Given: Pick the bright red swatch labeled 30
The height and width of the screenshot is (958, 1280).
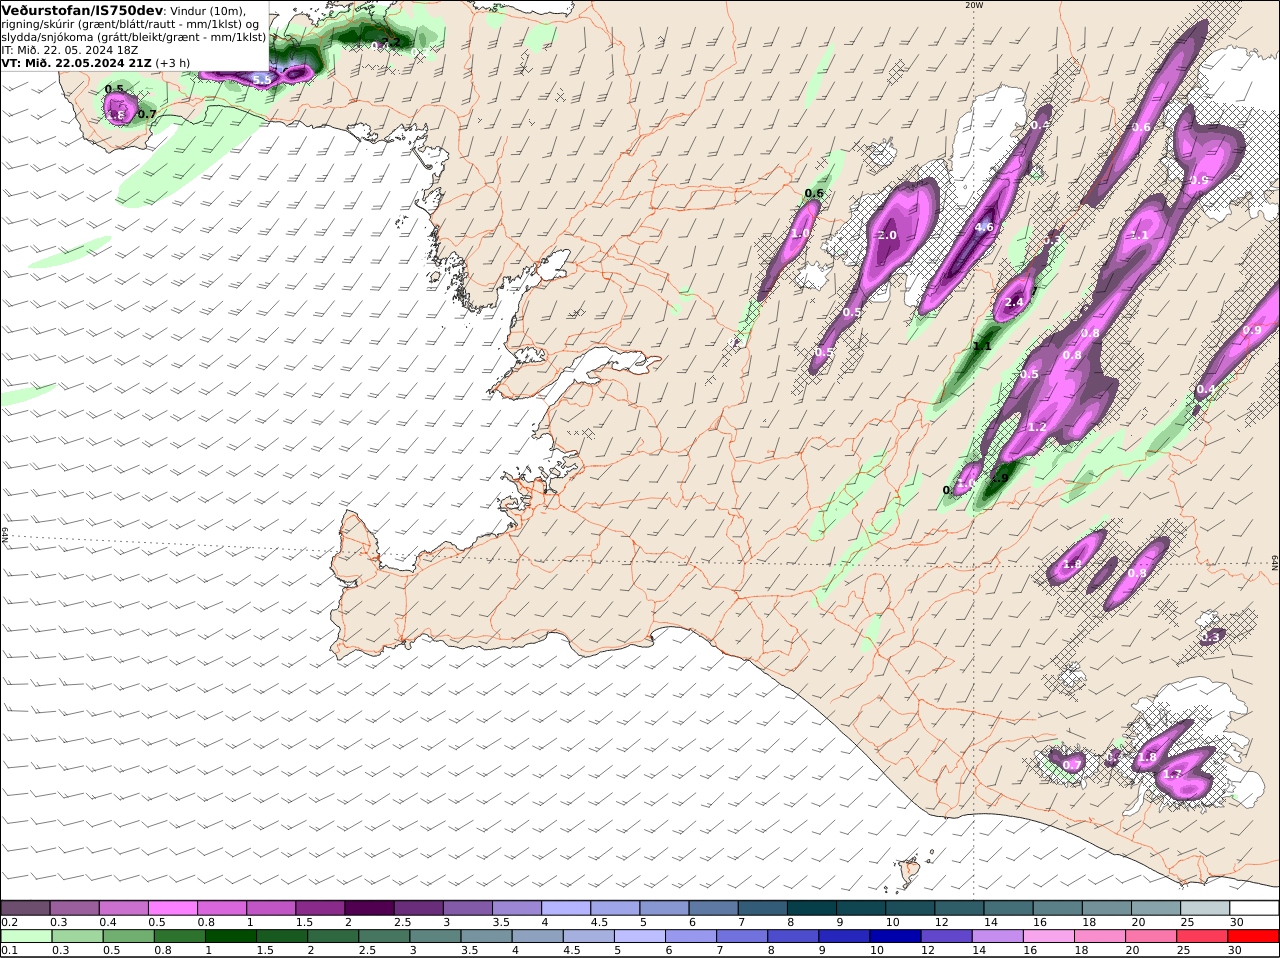Looking at the screenshot, I should pyautogui.click(x=1253, y=936).
